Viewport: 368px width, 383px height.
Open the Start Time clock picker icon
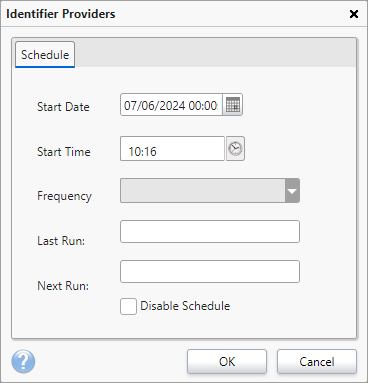coord(235,148)
